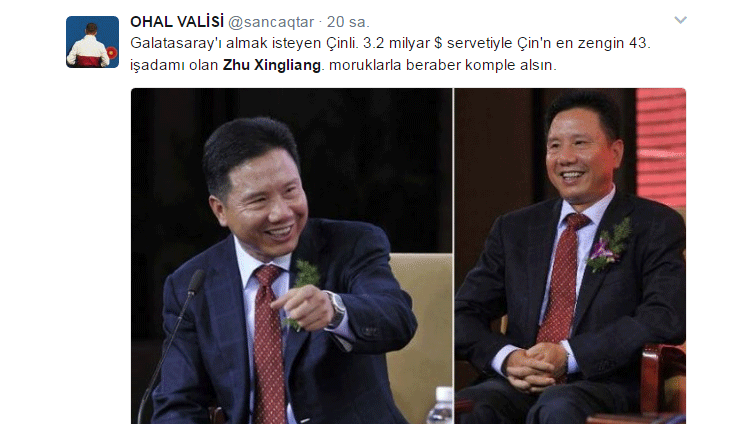Image resolution: width=750 pixels, height=430 pixels.
Task: Open the right photo in the tweet
Action: coord(570,256)
